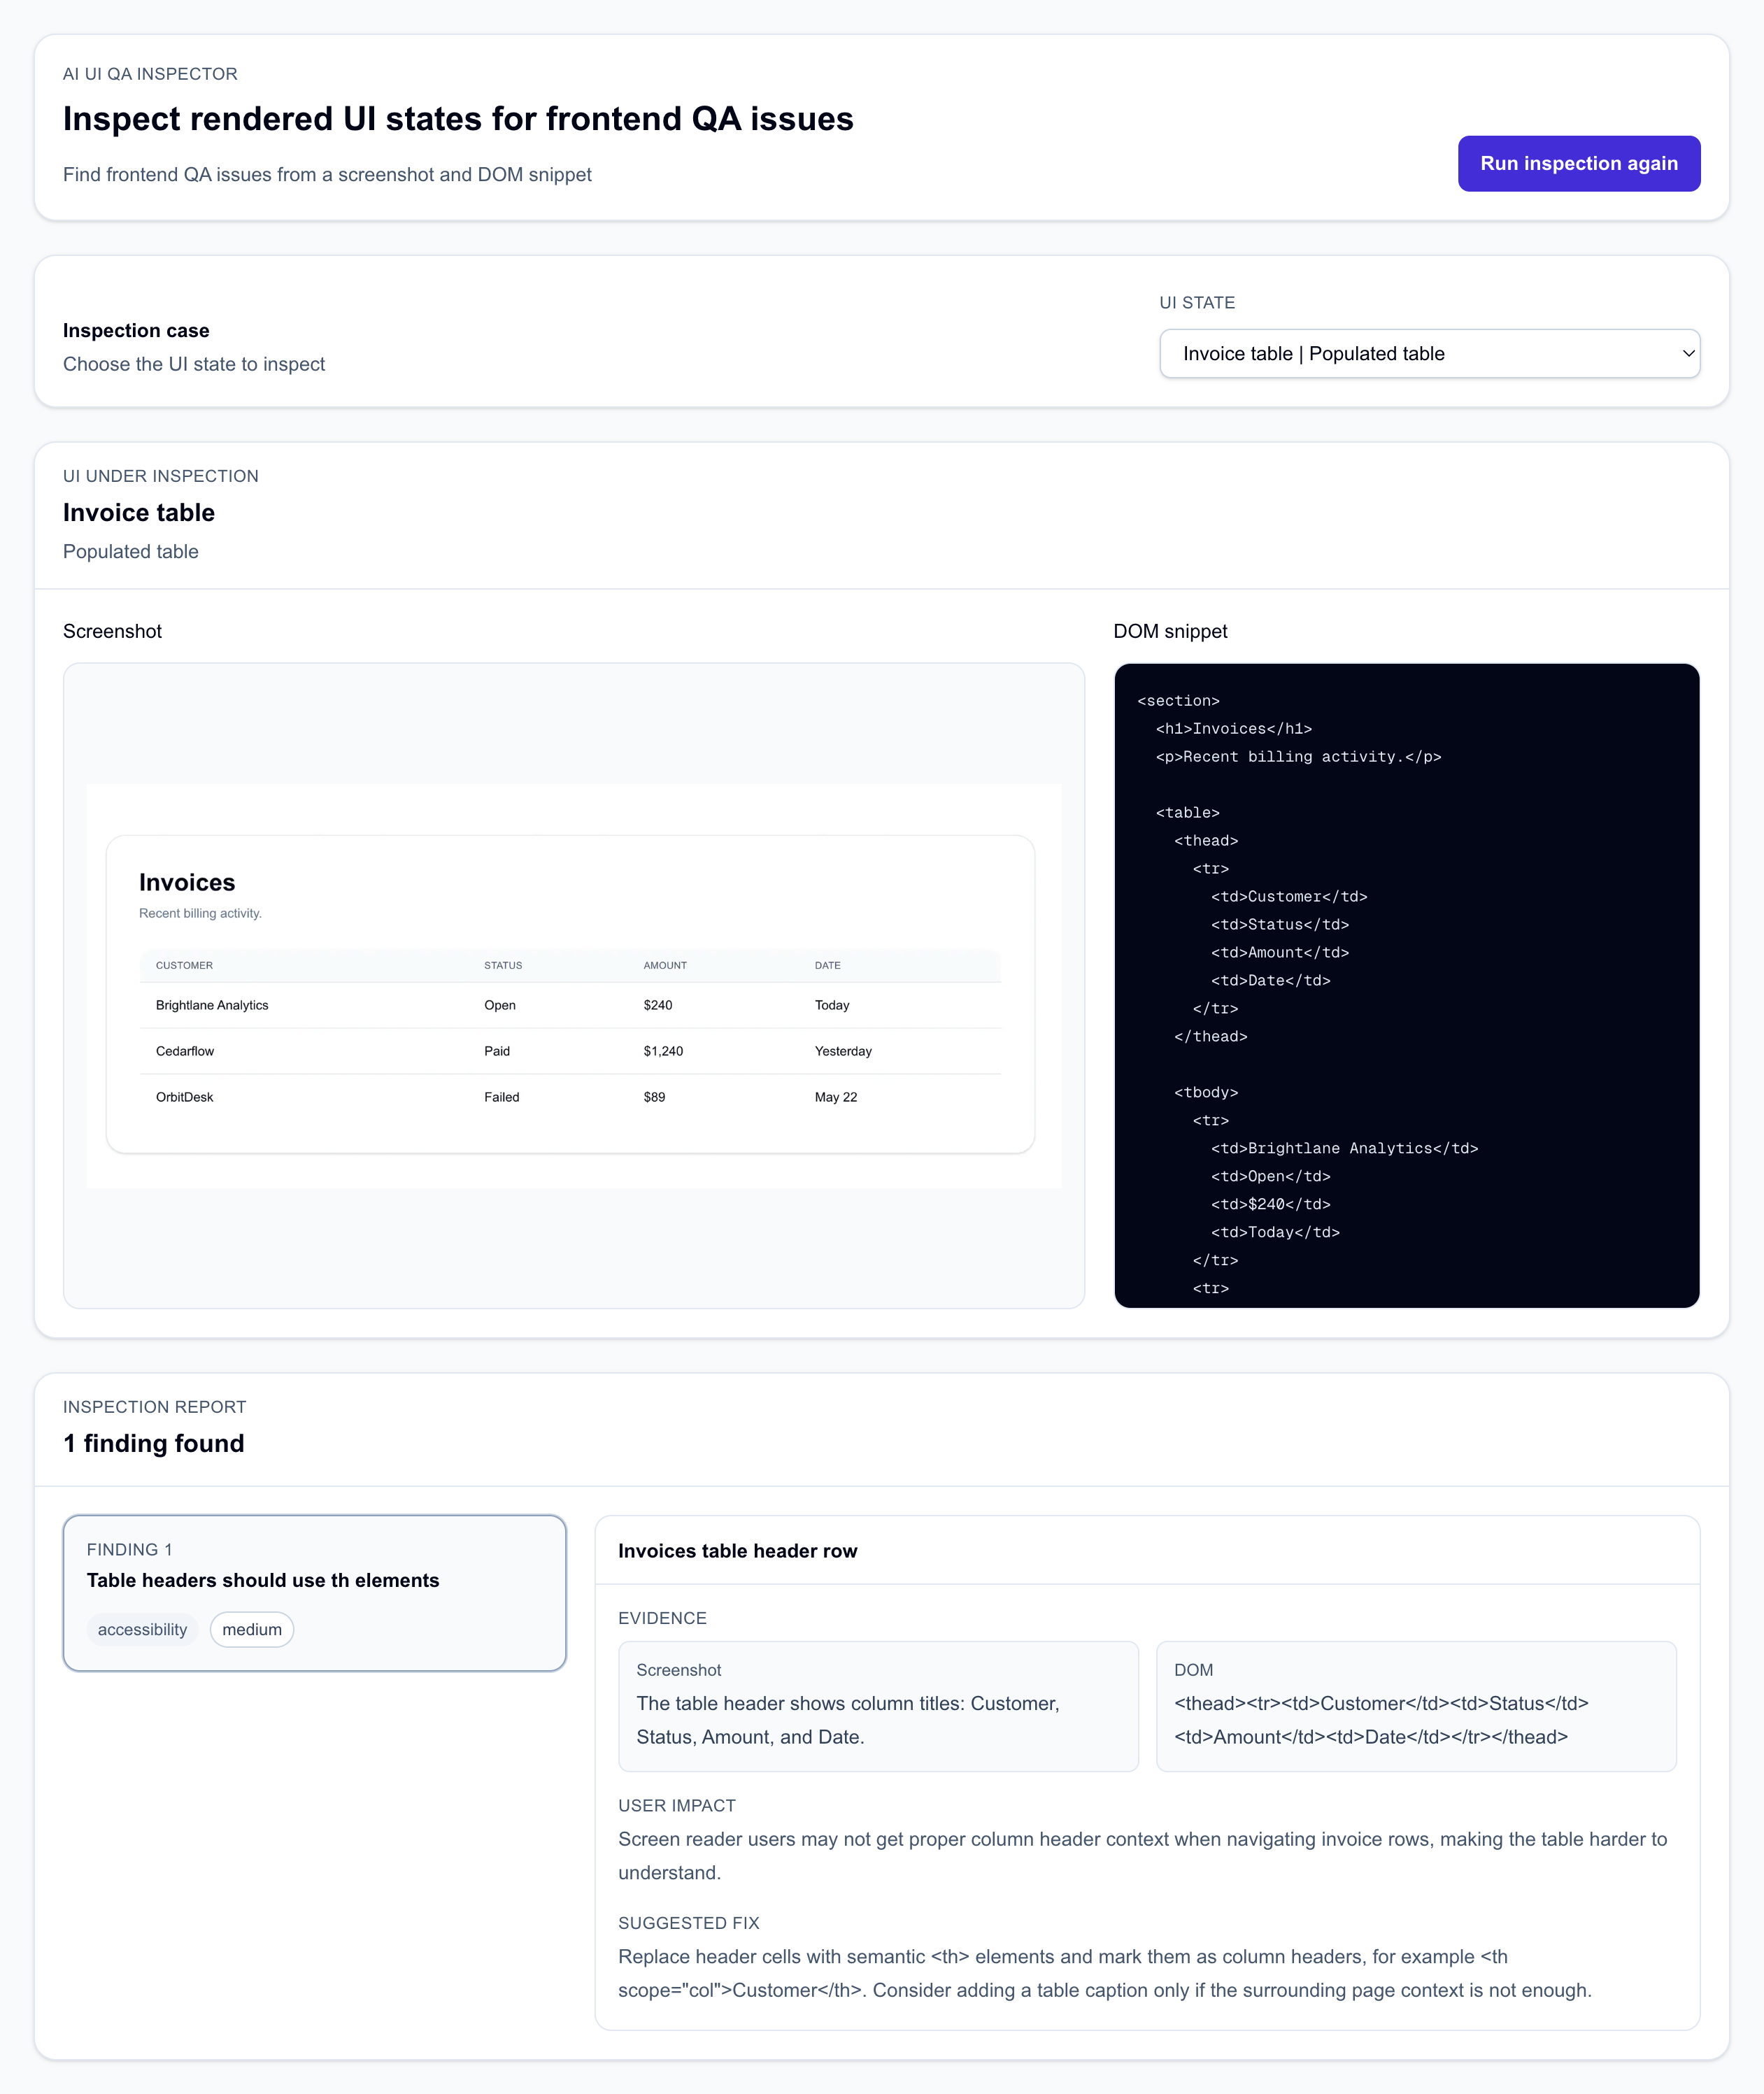The height and width of the screenshot is (2094, 1764).
Task: Click the STATUS column header
Action: point(503,965)
